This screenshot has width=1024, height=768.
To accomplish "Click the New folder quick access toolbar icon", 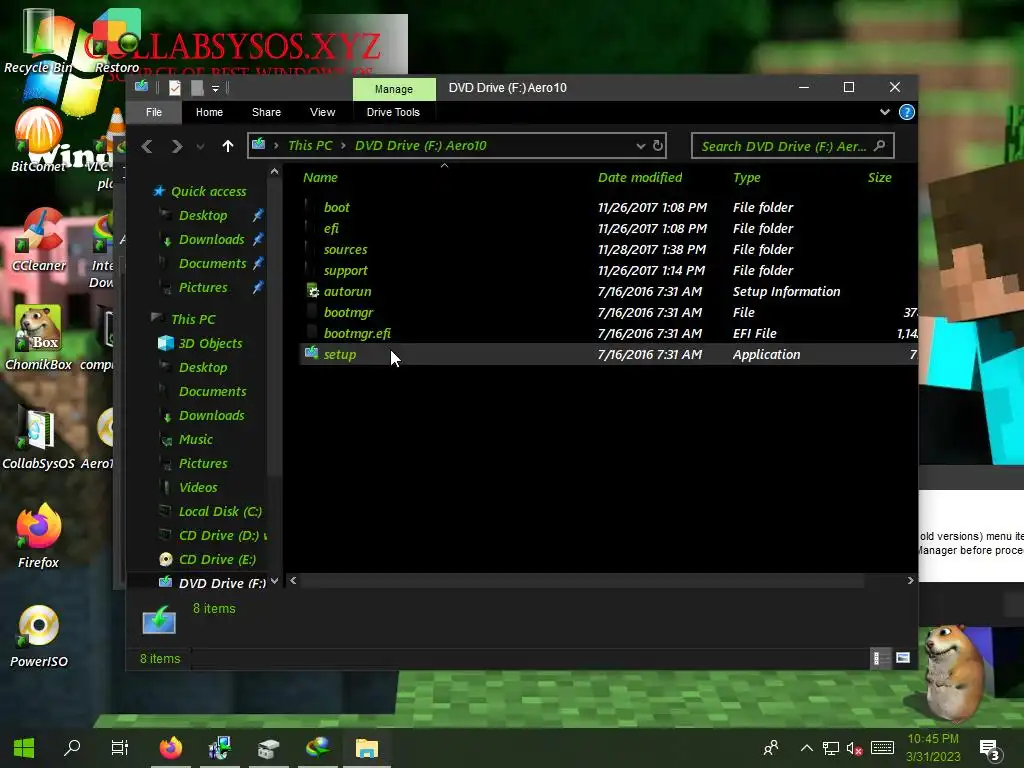I will tap(197, 88).
